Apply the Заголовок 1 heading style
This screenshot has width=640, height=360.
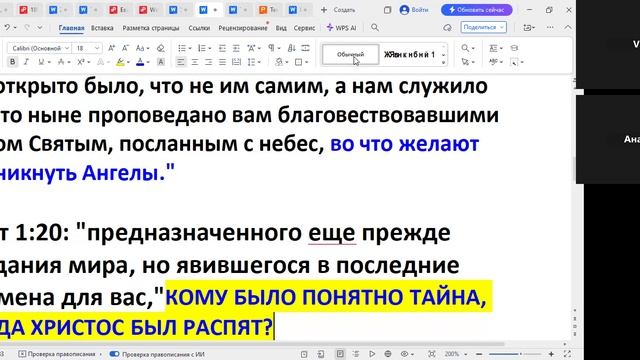[x=409, y=54]
